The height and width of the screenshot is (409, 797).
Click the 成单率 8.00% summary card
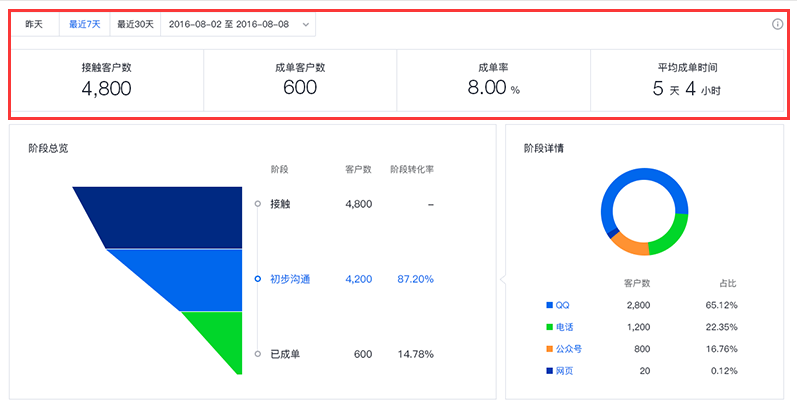pos(493,80)
